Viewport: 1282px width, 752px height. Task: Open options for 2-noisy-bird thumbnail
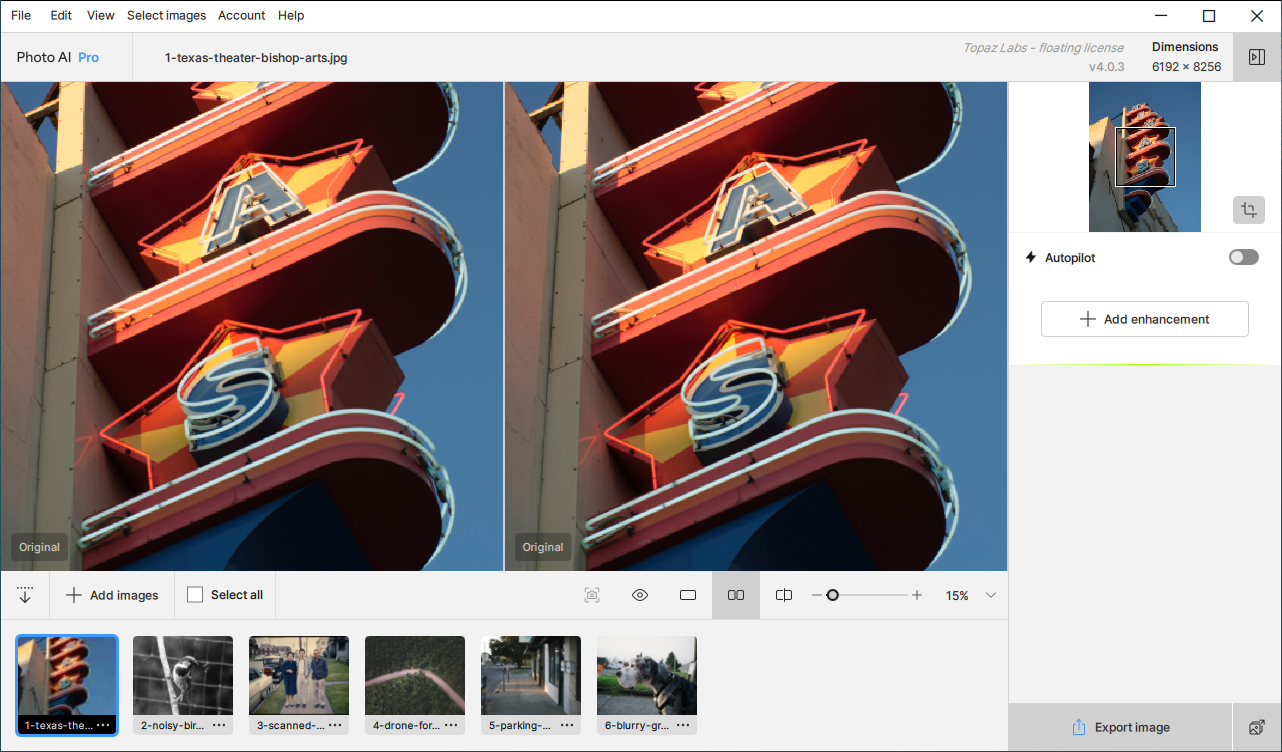tap(219, 725)
